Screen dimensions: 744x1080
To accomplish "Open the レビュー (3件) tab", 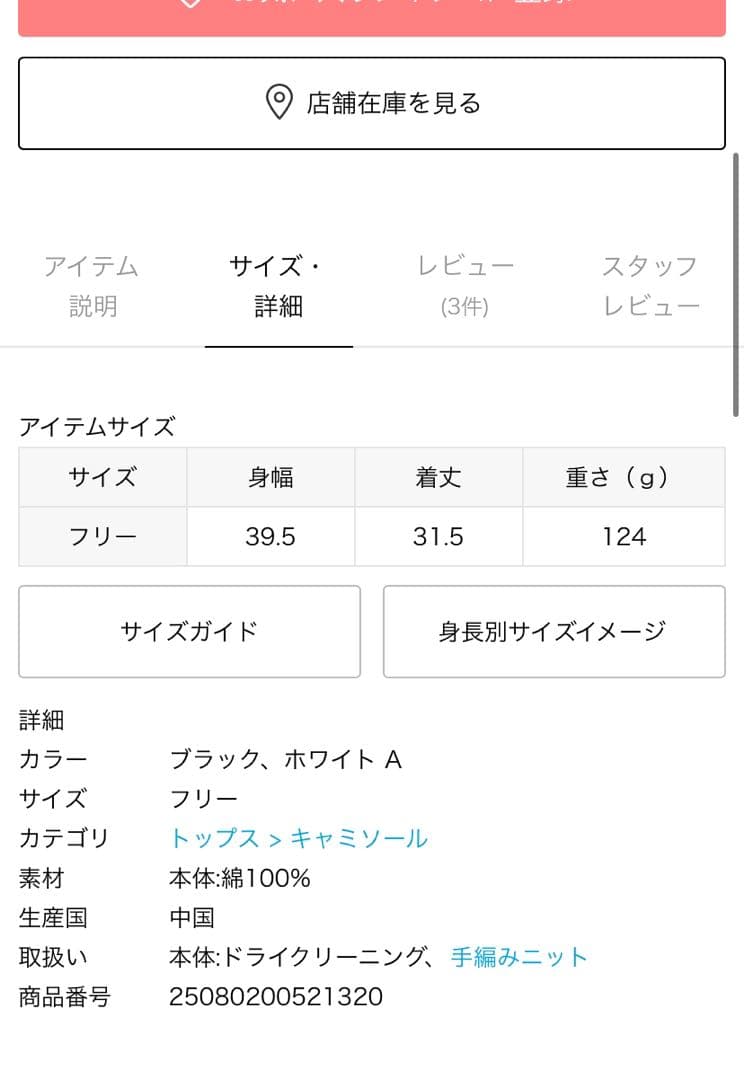I will [465, 286].
